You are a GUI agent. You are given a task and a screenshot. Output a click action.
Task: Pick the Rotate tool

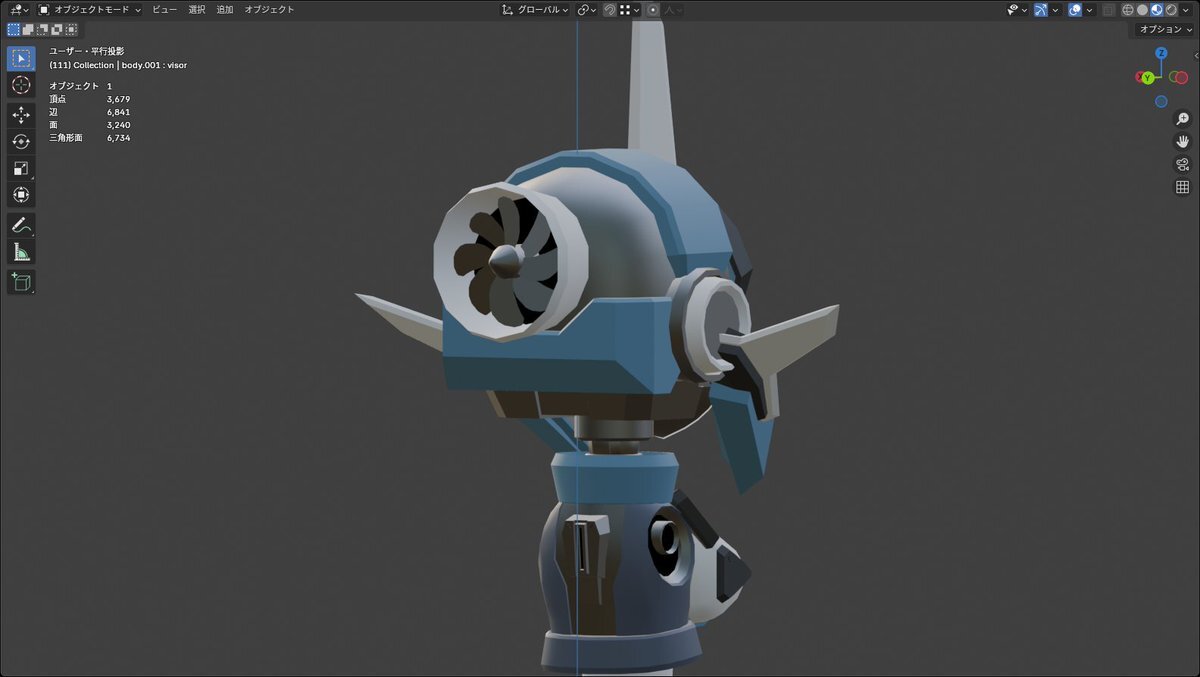pos(21,142)
